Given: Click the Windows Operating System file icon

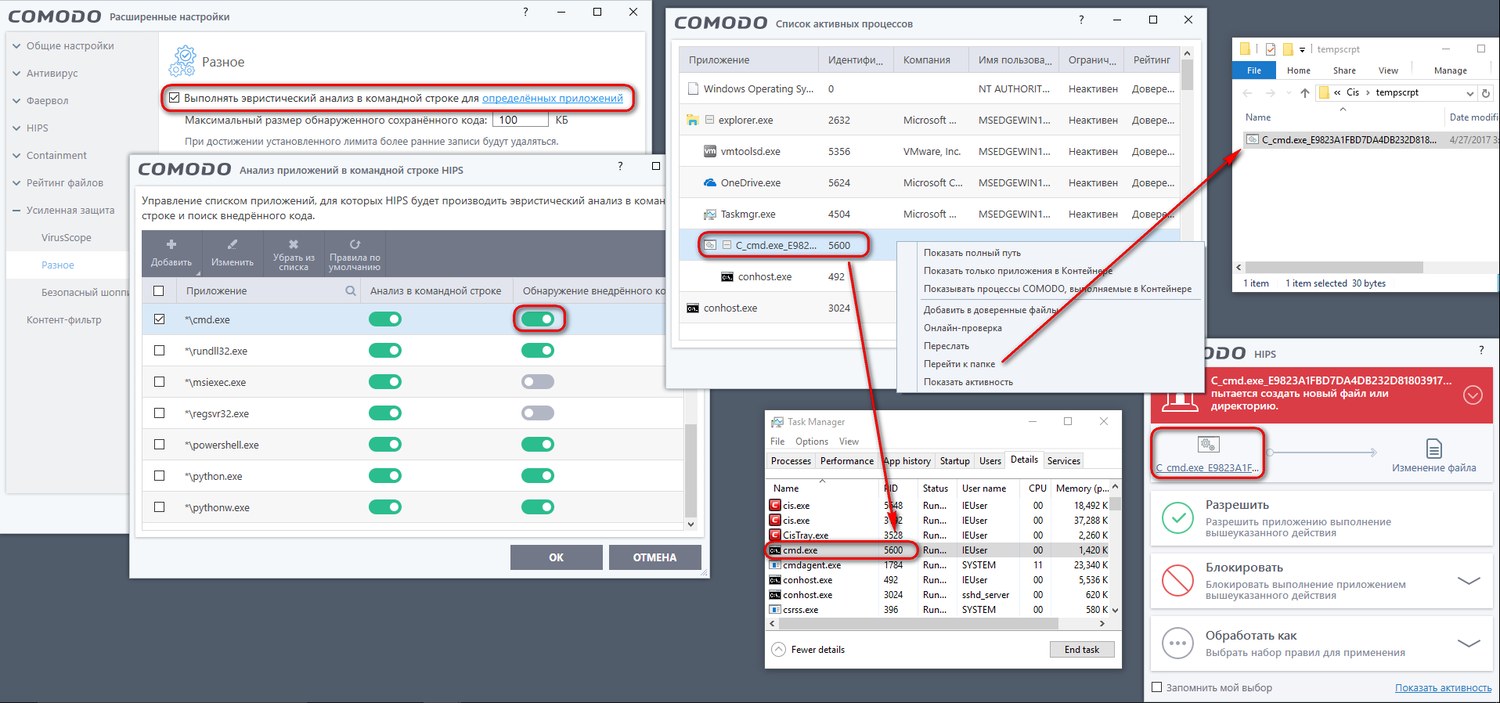Looking at the screenshot, I should (693, 89).
